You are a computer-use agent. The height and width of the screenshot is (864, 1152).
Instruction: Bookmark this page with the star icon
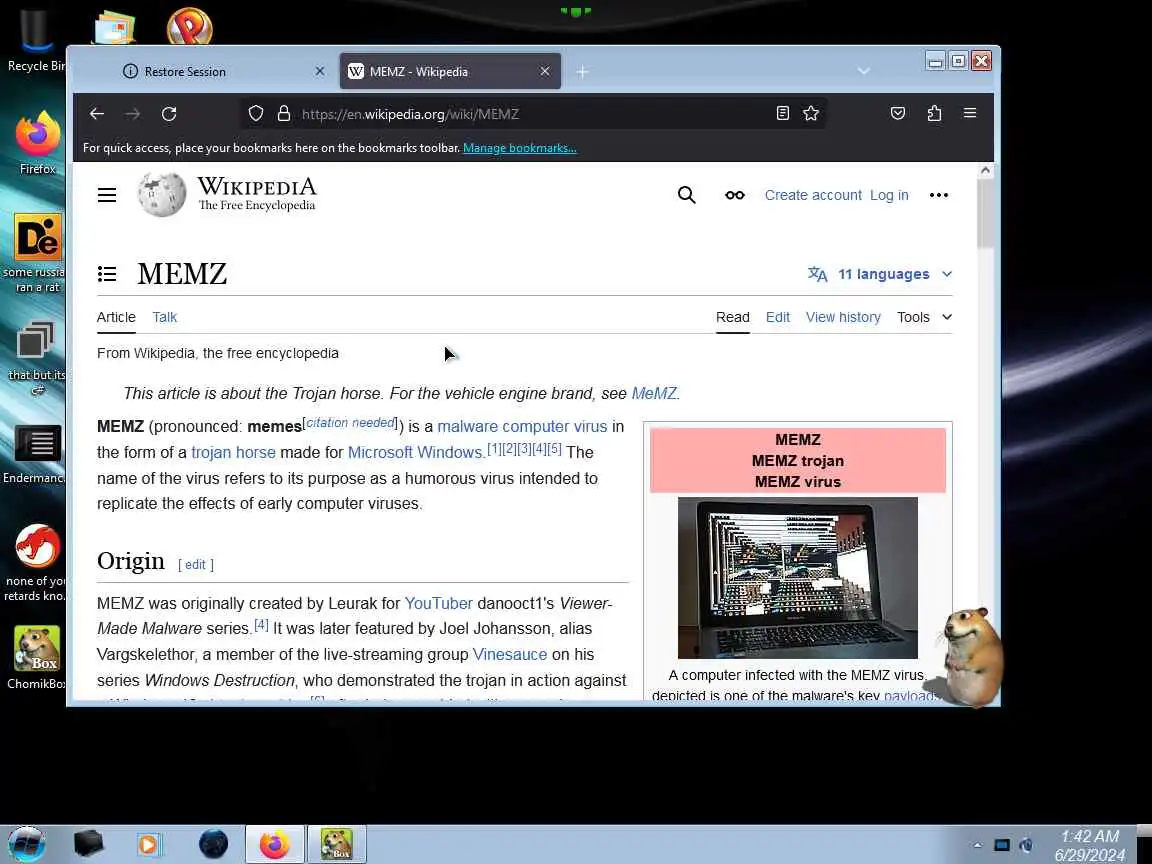tap(811, 113)
